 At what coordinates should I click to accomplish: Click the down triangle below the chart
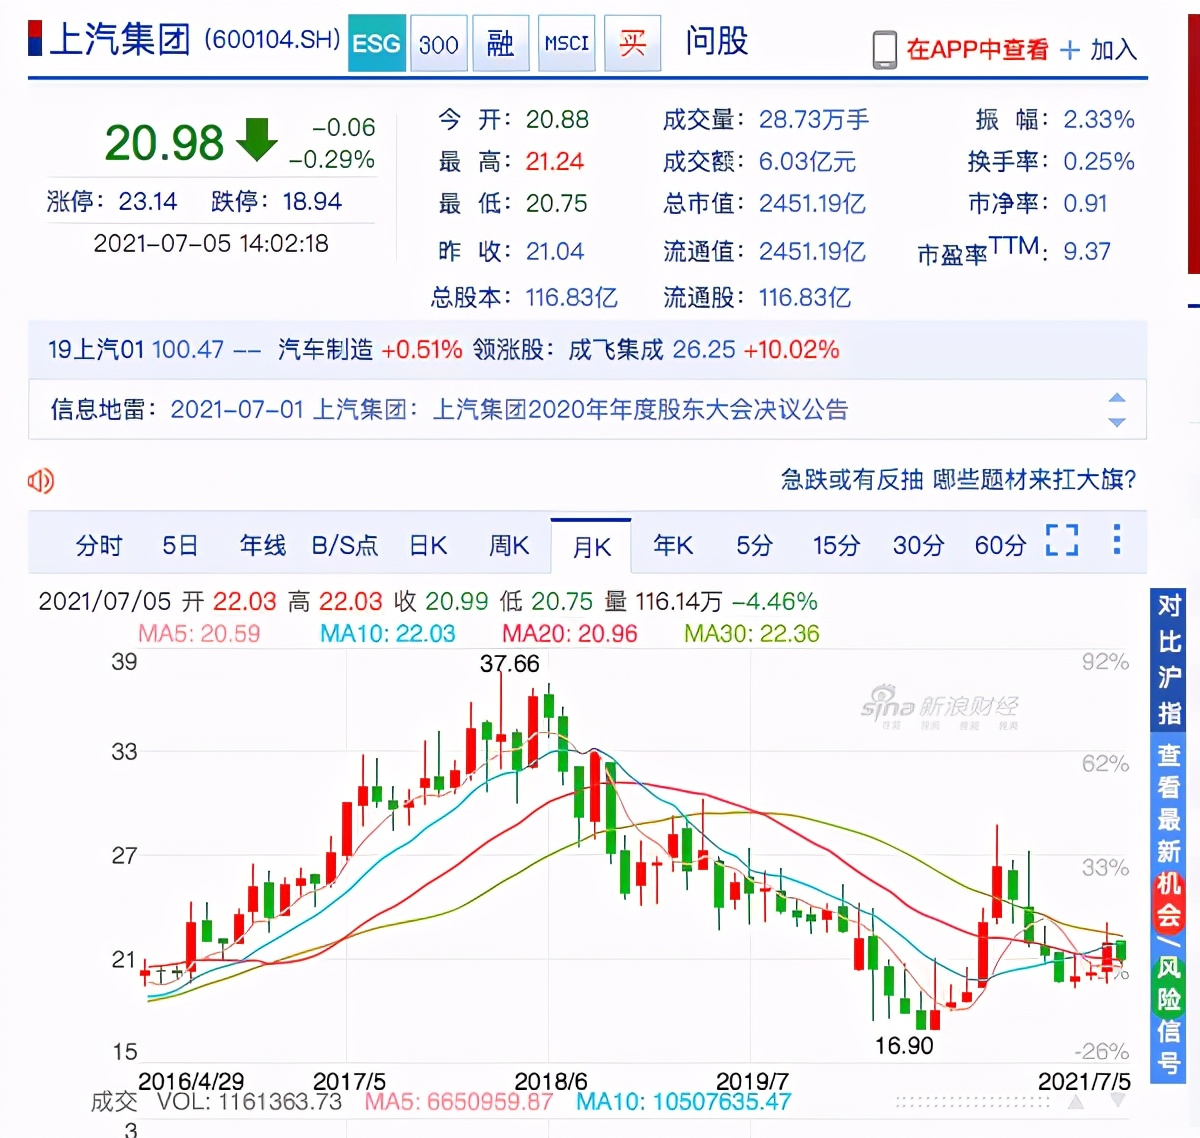pos(1118,1101)
